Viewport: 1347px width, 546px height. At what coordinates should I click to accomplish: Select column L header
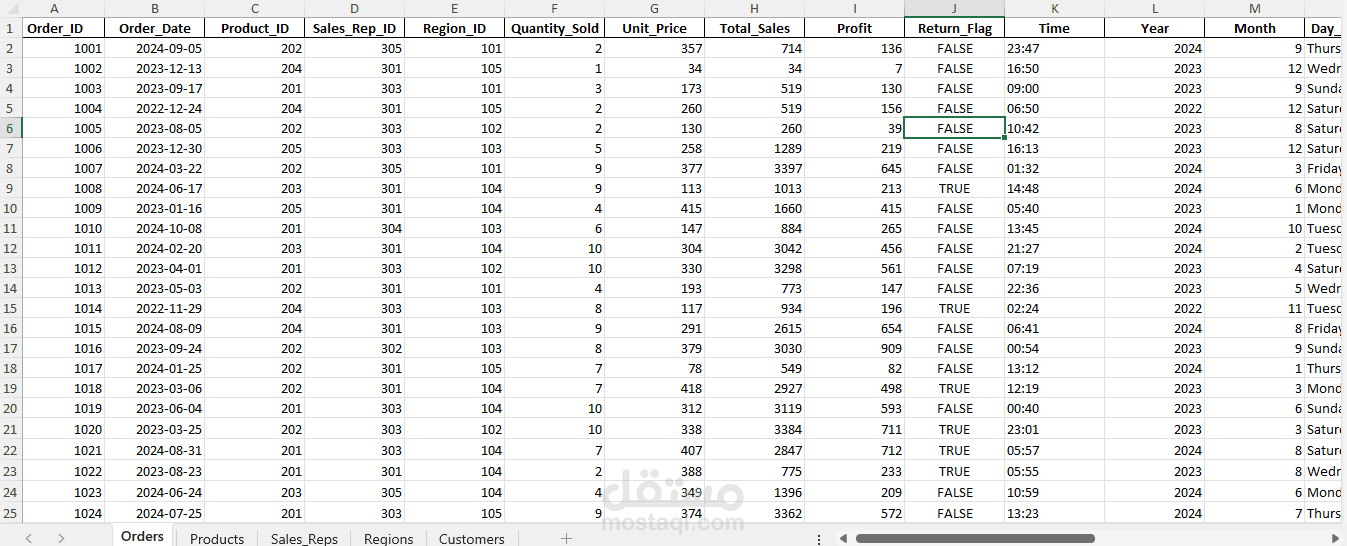[x=1155, y=8]
